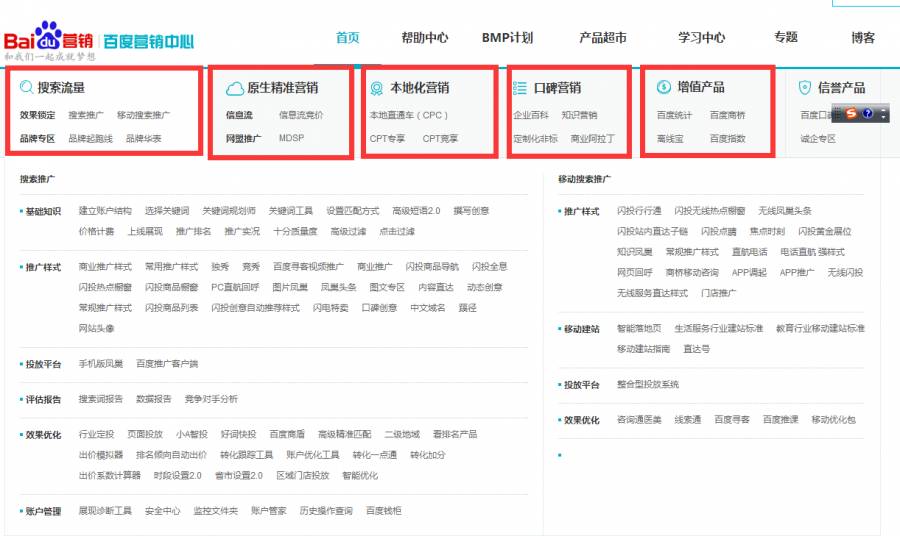Open 百度推广客户端 under 投放平台

[x=167, y=363]
